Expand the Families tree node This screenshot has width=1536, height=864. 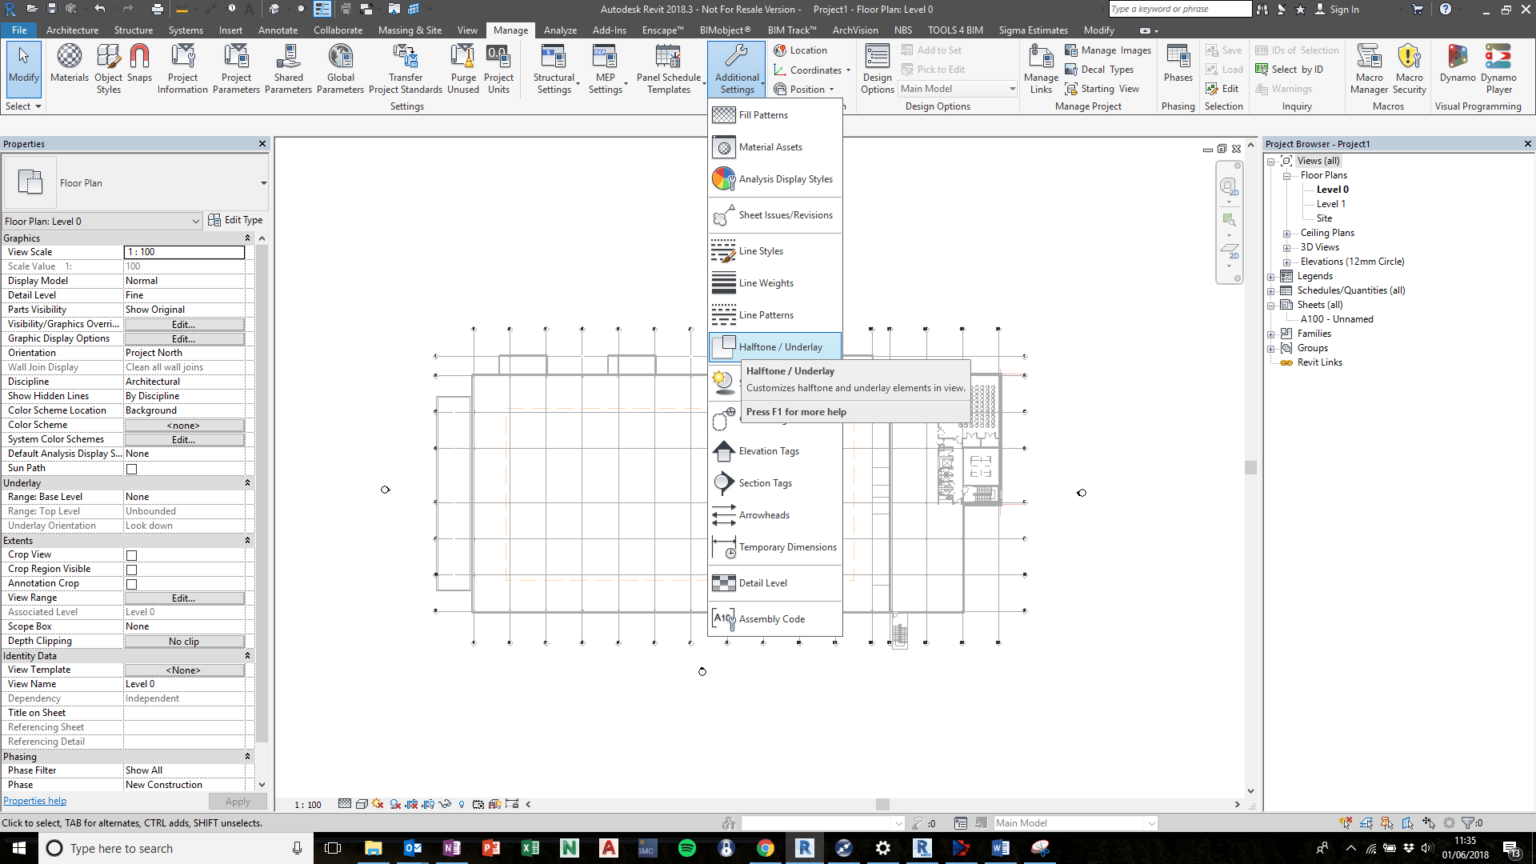(x=1271, y=334)
